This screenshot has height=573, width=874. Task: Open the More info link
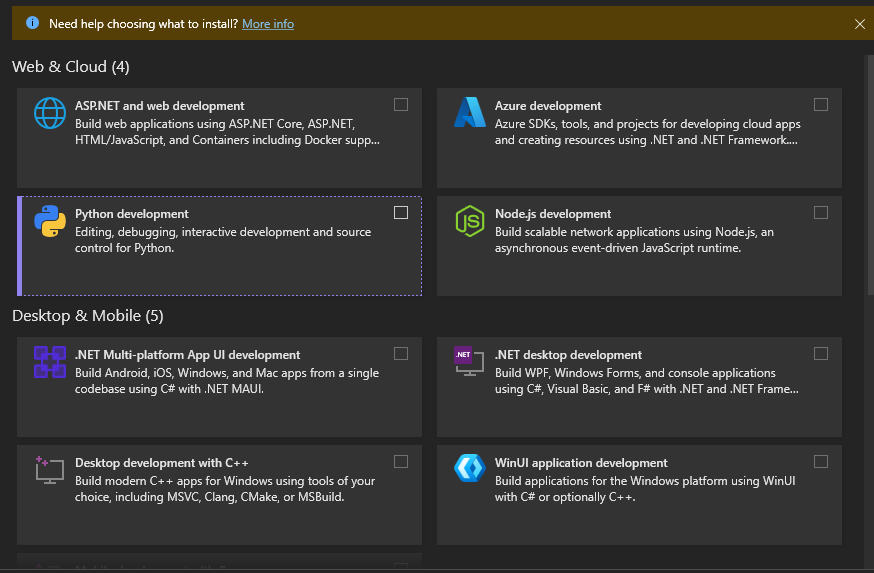tap(268, 23)
